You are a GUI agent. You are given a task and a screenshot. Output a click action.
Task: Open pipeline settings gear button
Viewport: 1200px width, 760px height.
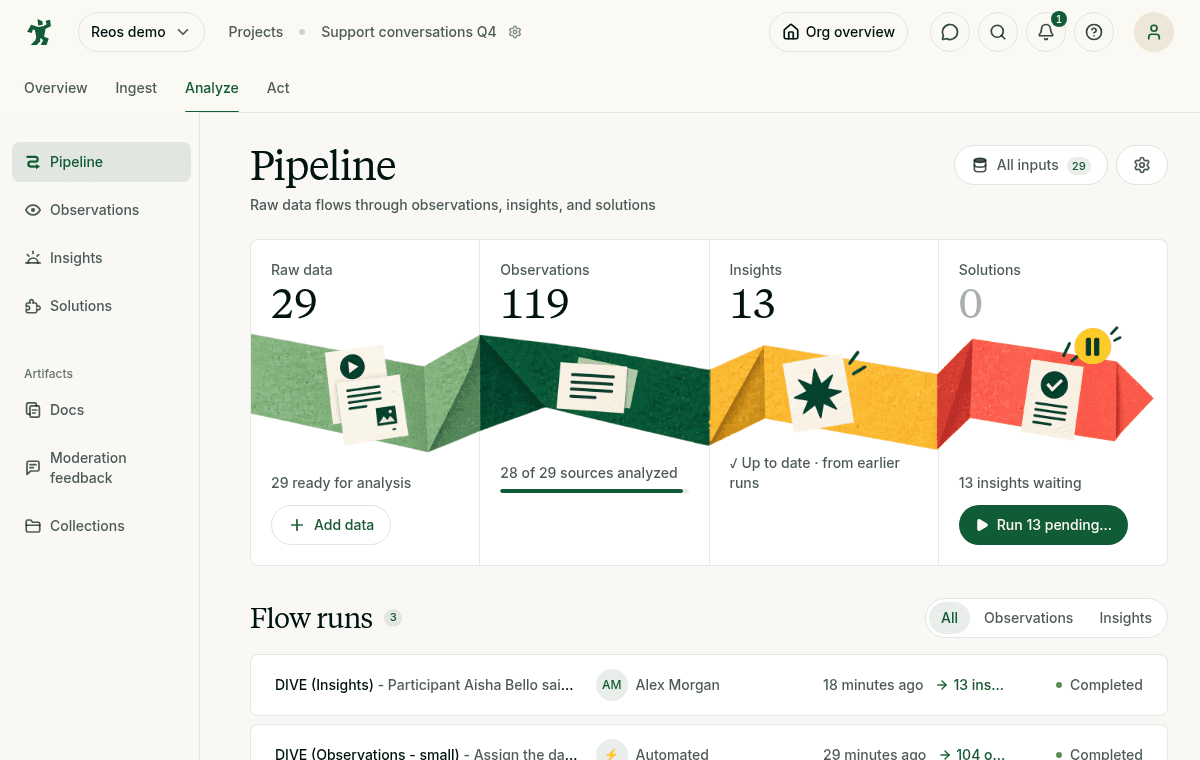(x=1142, y=165)
